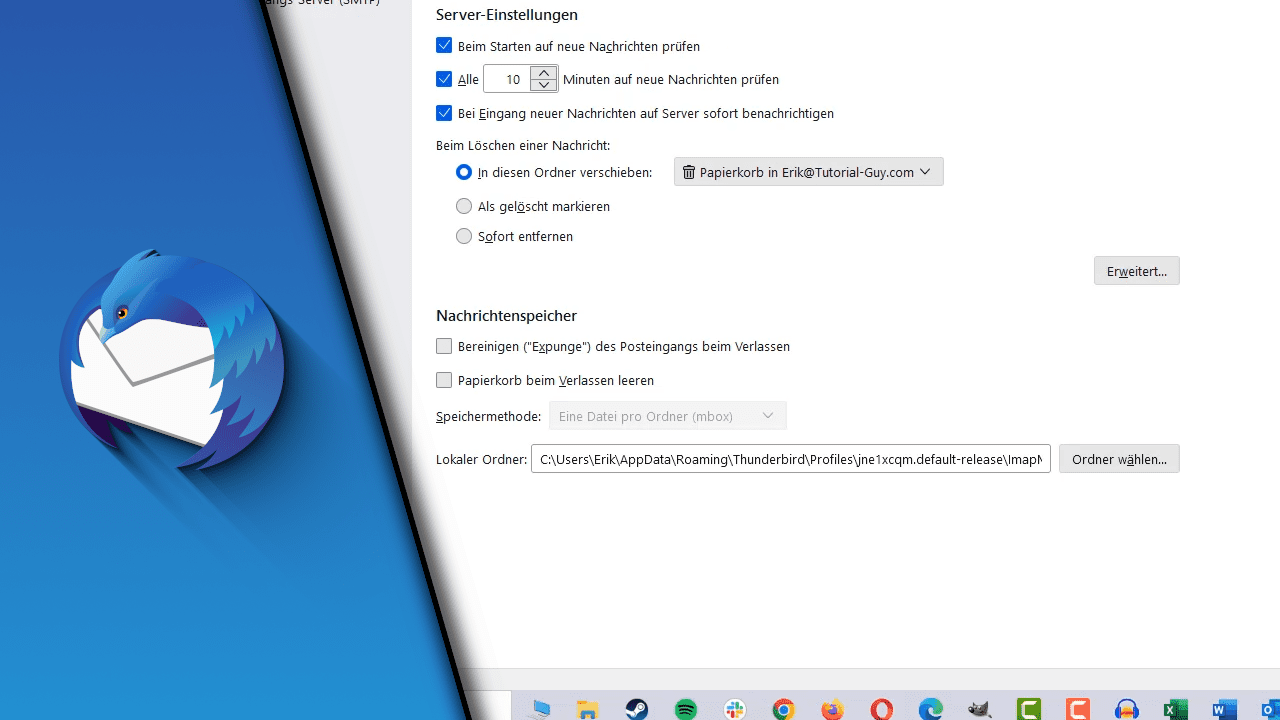Open Slack in the taskbar
The width and height of the screenshot is (1280, 720).
733,709
